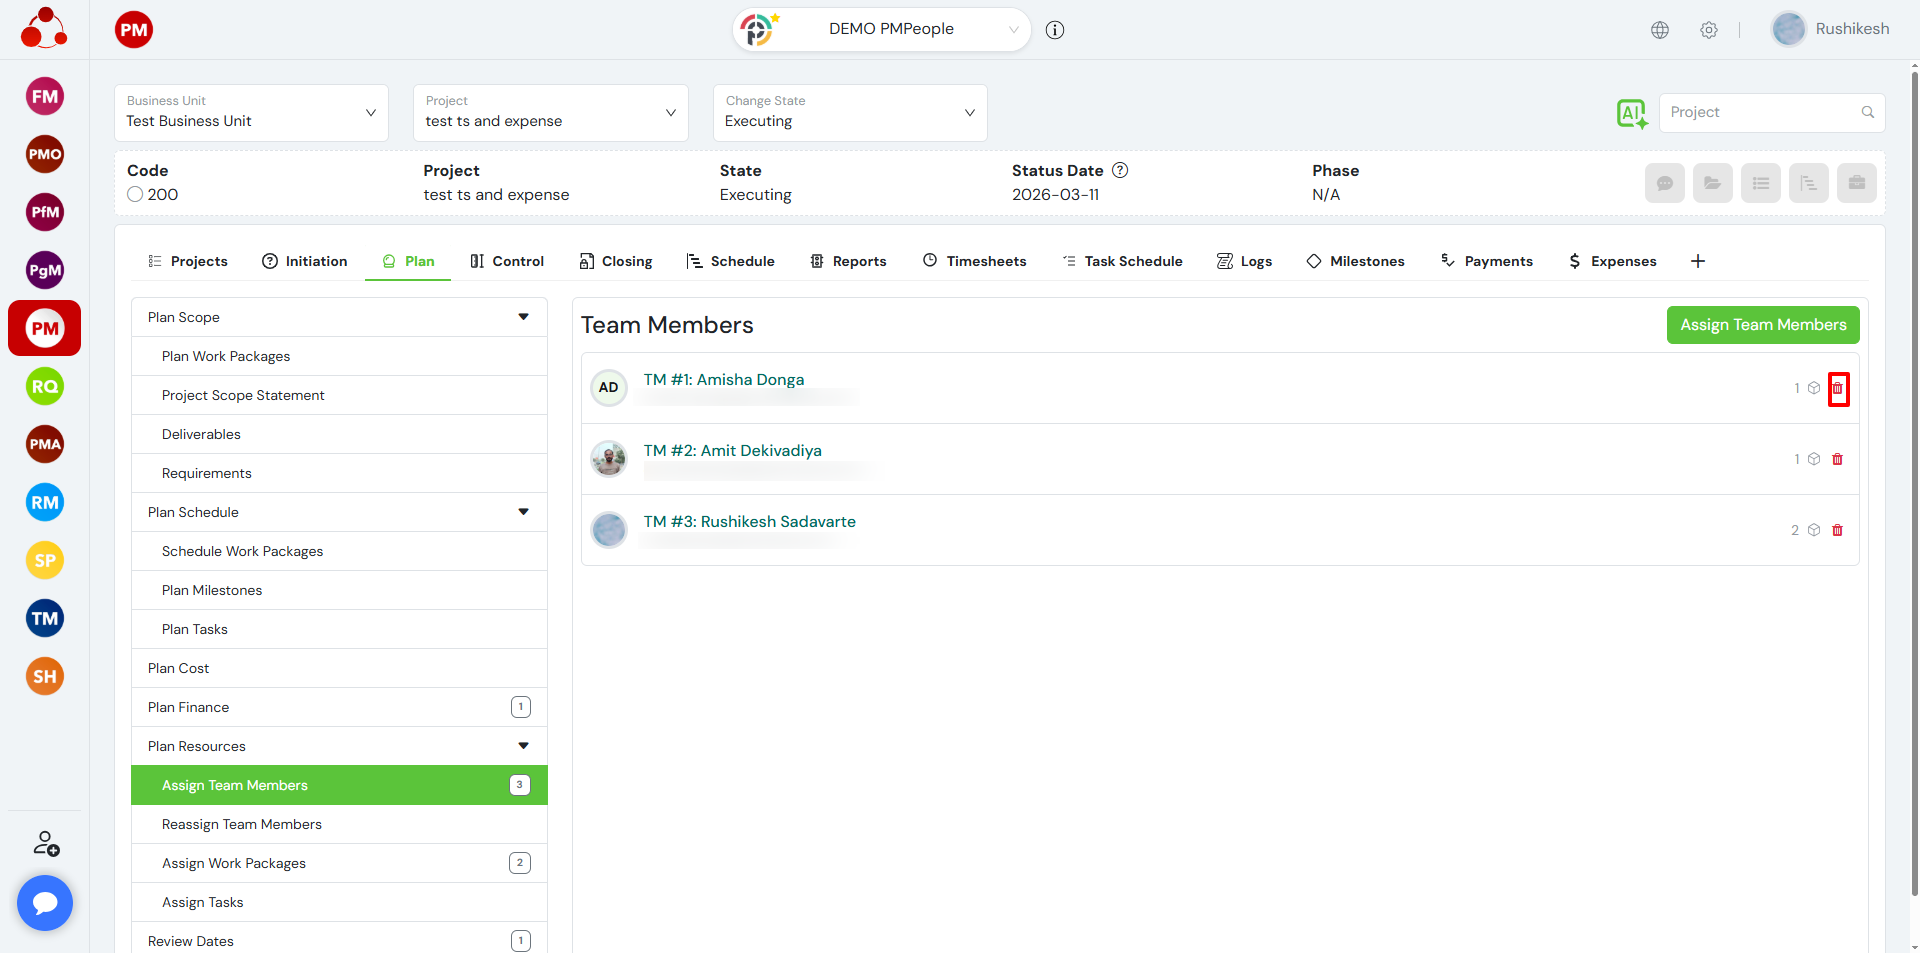
Task: Open the AI assistant icon
Action: (1631, 114)
